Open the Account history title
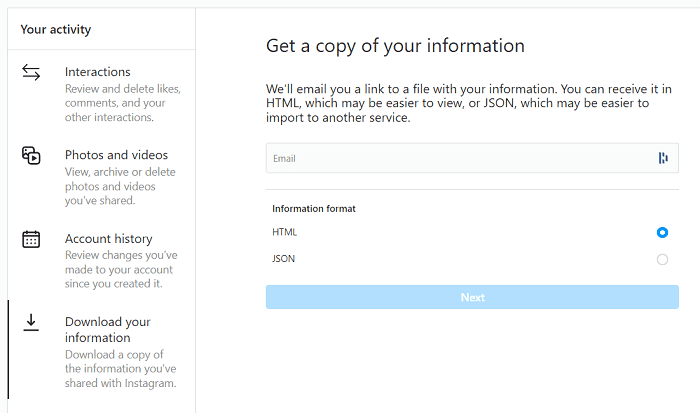The image size is (700, 413). [x=108, y=239]
